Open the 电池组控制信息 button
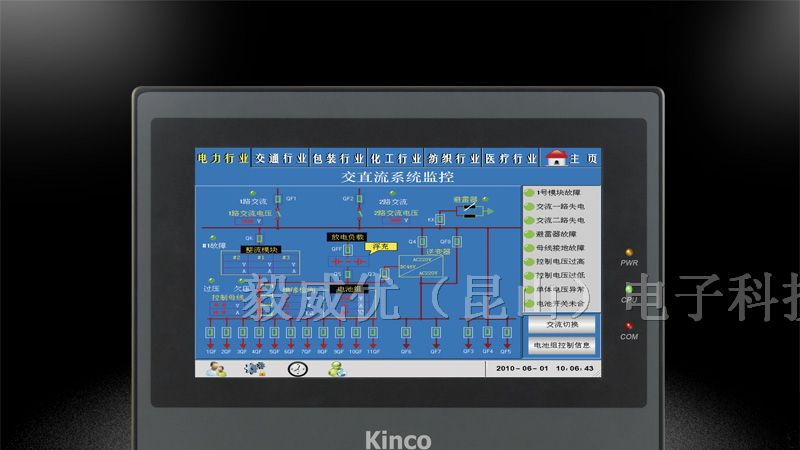The height and width of the screenshot is (450, 800). [562, 345]
